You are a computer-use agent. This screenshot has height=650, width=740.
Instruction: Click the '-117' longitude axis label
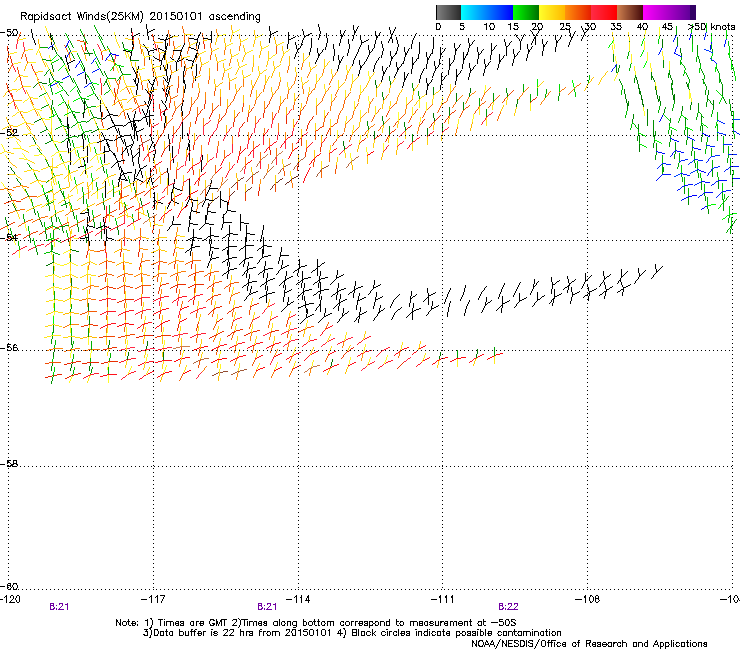point(153,599)
